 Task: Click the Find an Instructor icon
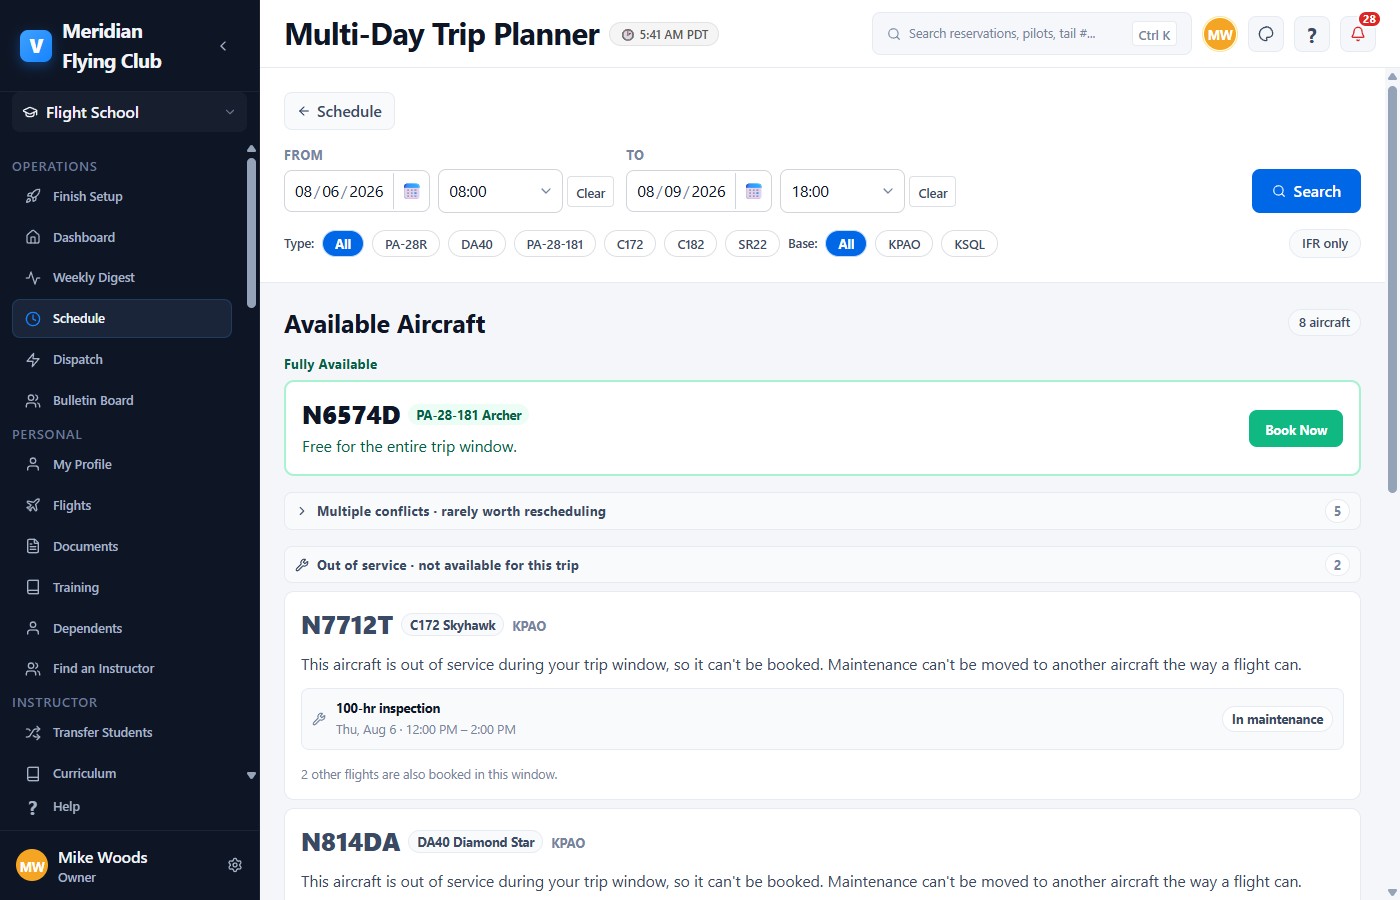pos(33,668)
